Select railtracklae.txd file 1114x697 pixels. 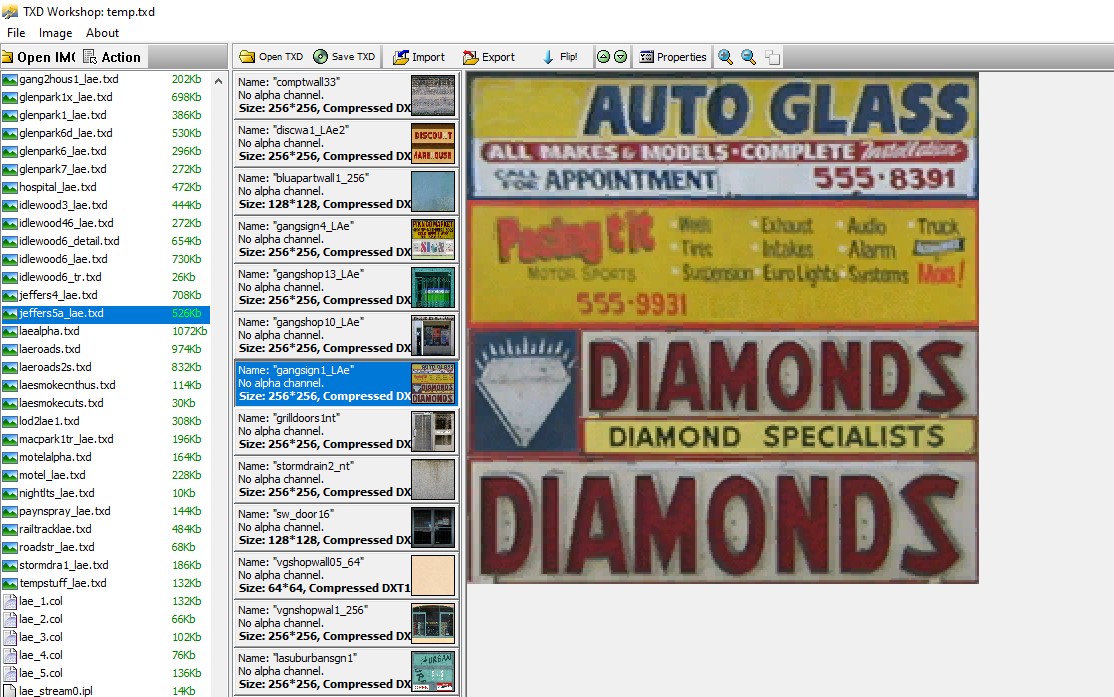[105, 529]
